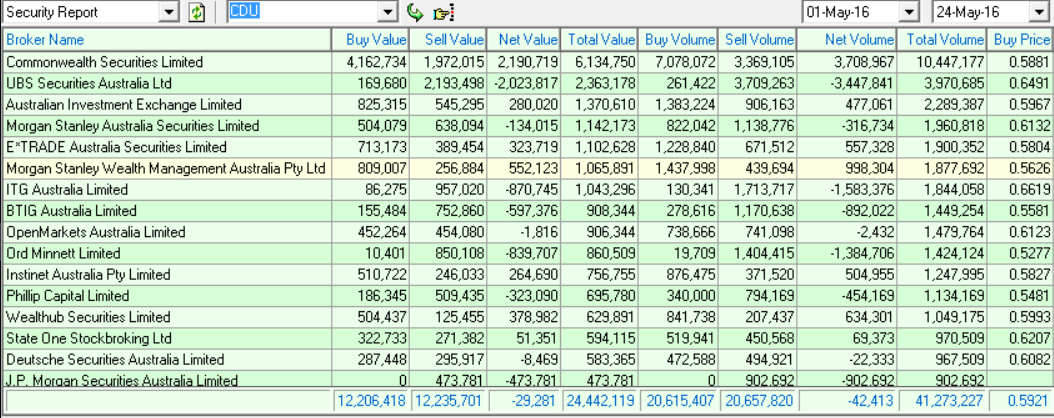
Task: Click the hand-pointing folder lookup icon
Action: pyautogui.click(x=444, y=12)
